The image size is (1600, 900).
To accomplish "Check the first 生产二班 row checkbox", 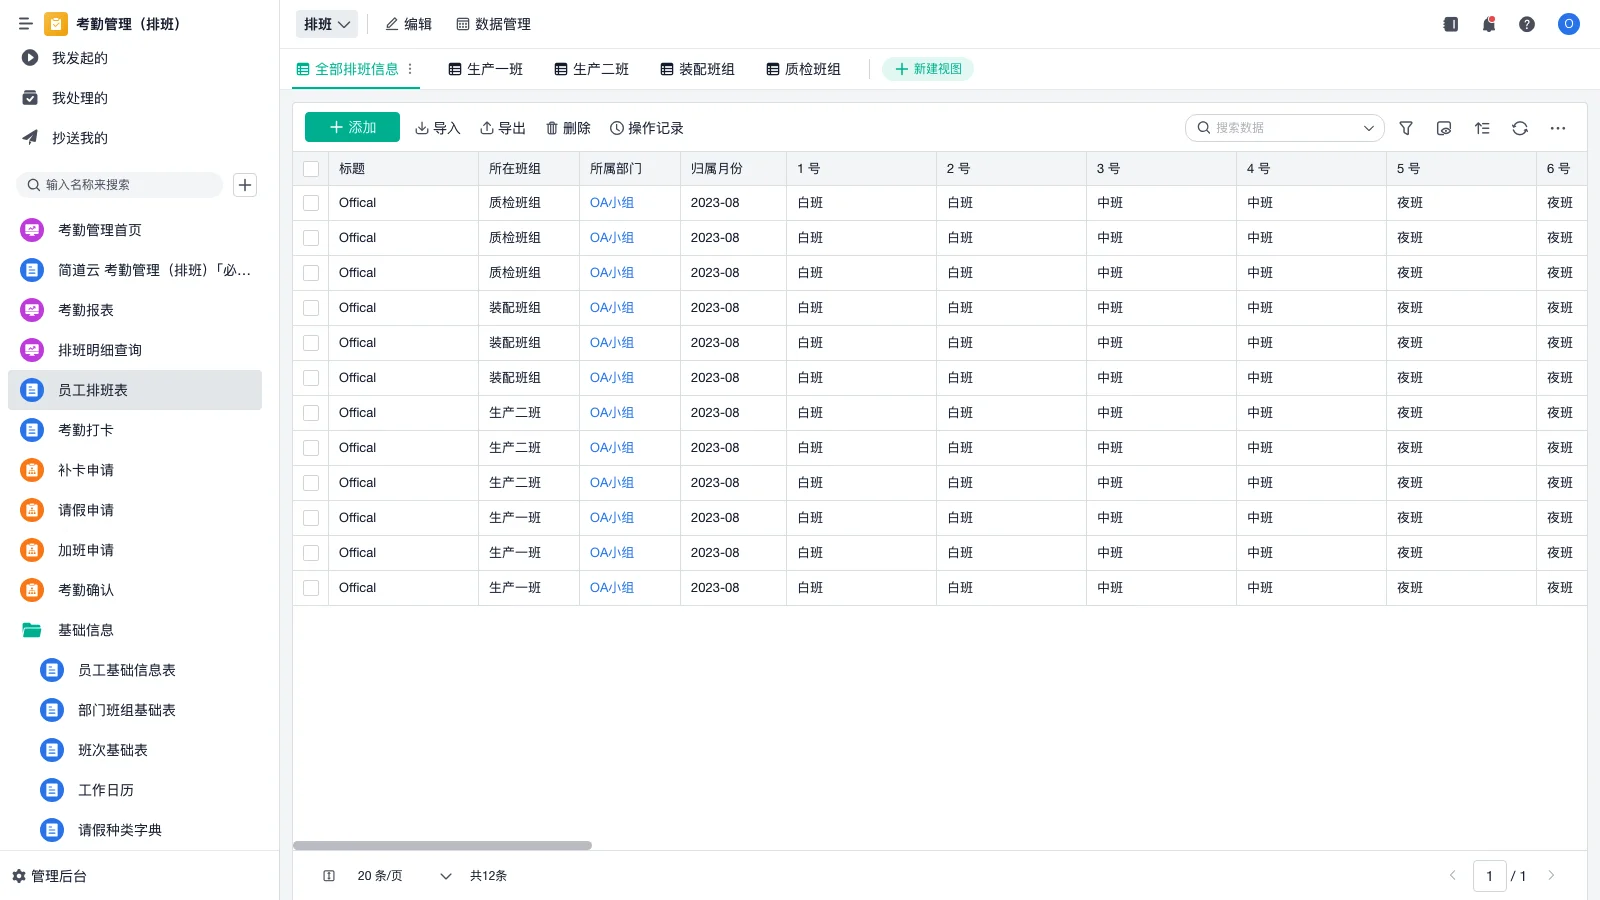I will (x=311, y=413).
